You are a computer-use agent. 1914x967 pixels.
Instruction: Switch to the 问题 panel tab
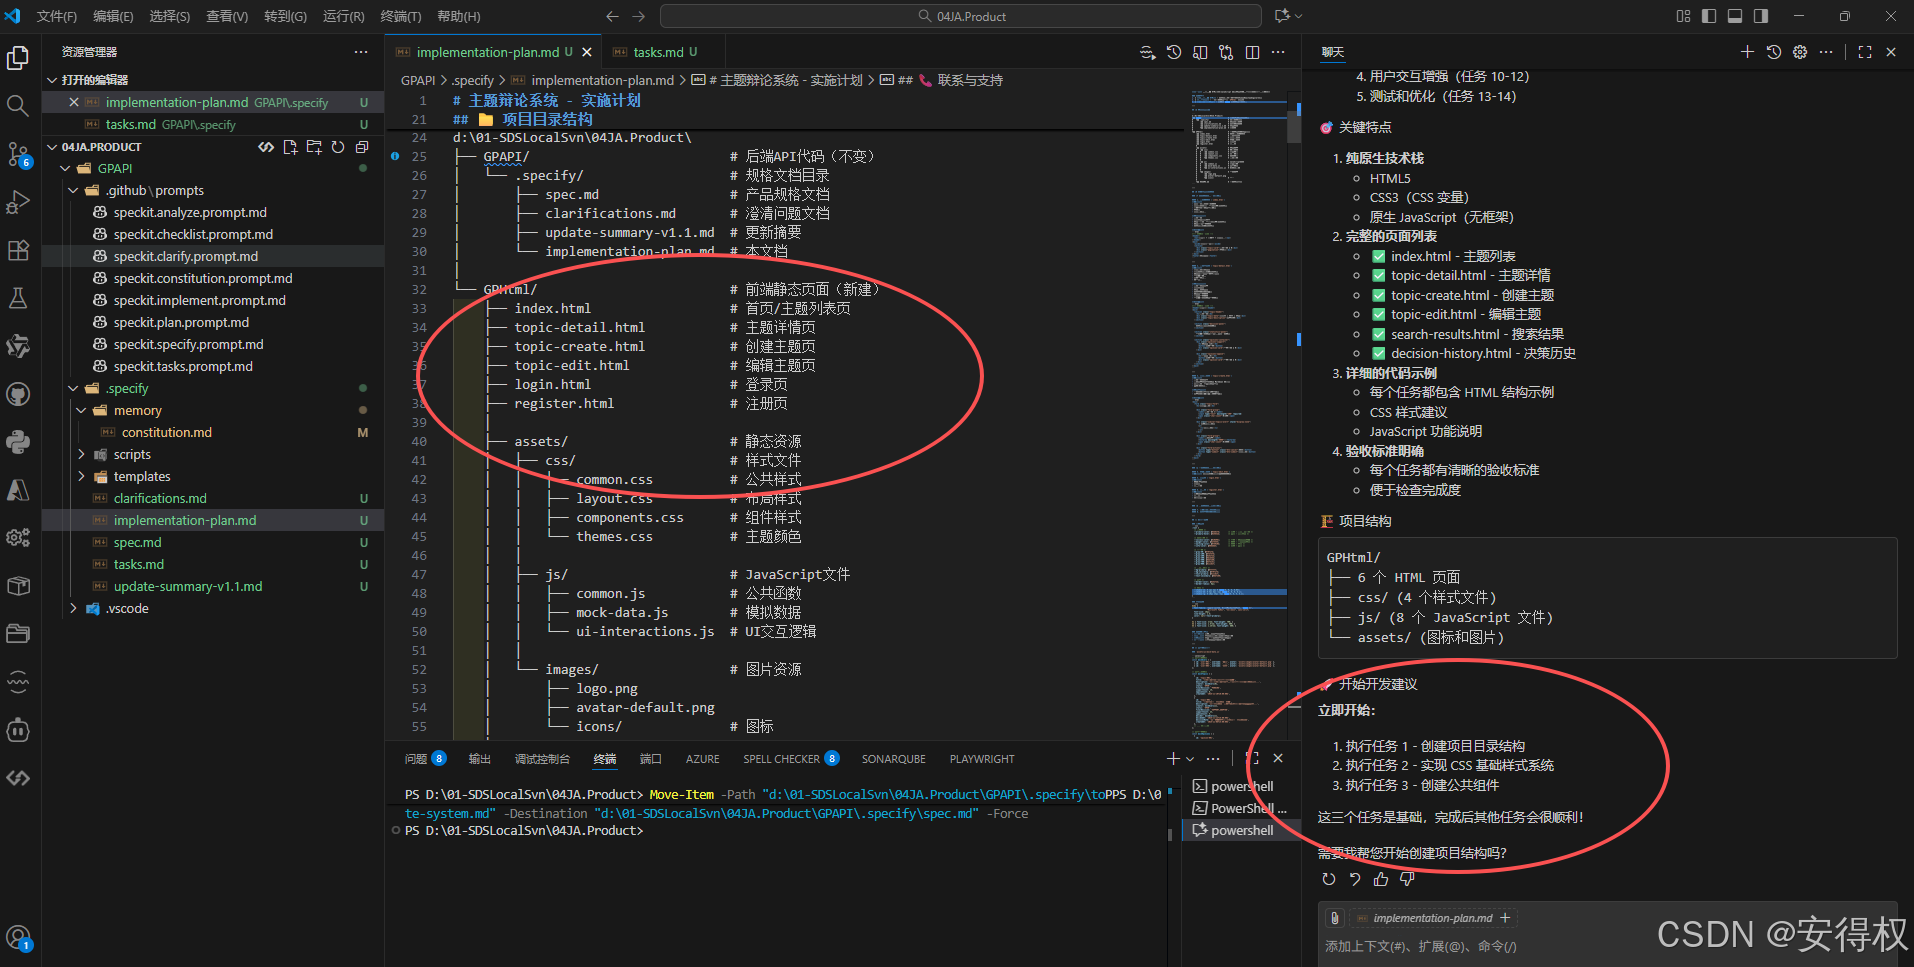click(x=425, y=759)
